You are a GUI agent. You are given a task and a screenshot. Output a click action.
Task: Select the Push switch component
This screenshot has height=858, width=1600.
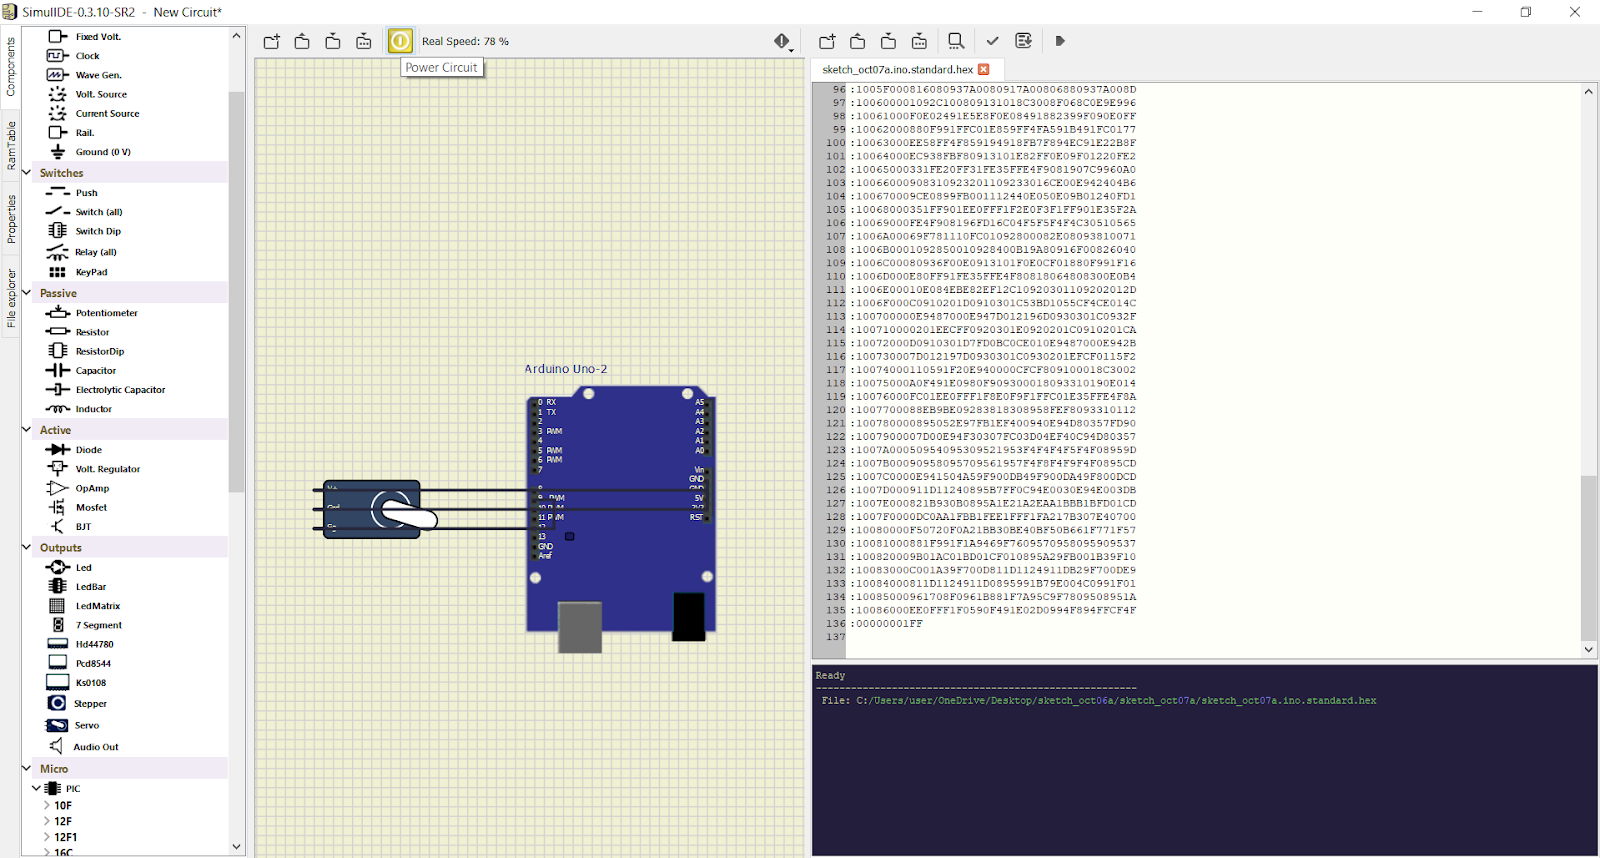(x=87, y=193)
